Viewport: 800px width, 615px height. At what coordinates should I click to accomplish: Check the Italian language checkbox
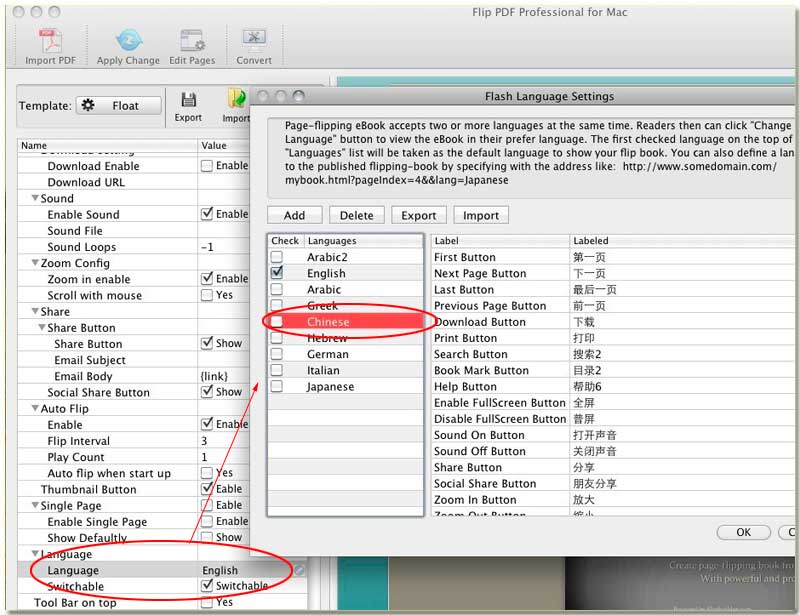point(277,370)
